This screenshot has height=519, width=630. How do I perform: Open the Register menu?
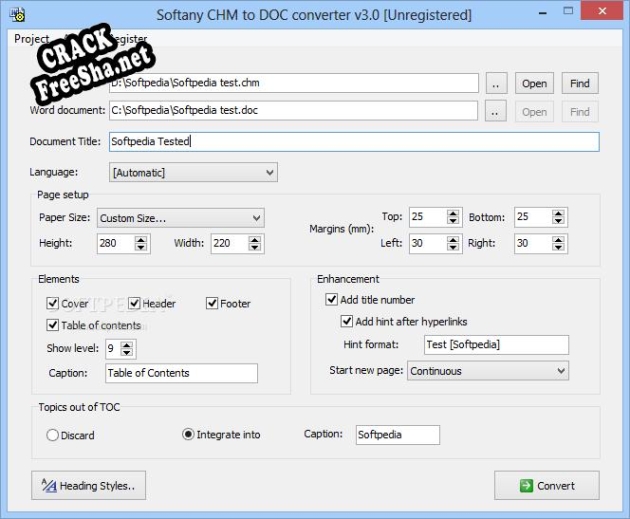pyautogui.click(x=128, y=39)
